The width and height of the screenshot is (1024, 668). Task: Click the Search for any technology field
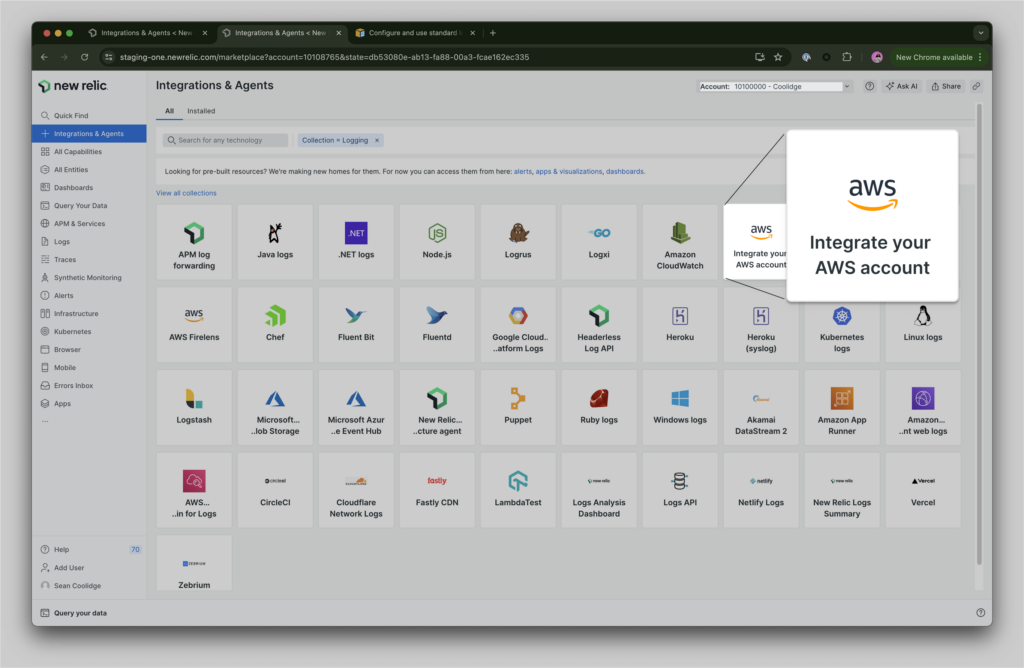(x=225, y=140)
